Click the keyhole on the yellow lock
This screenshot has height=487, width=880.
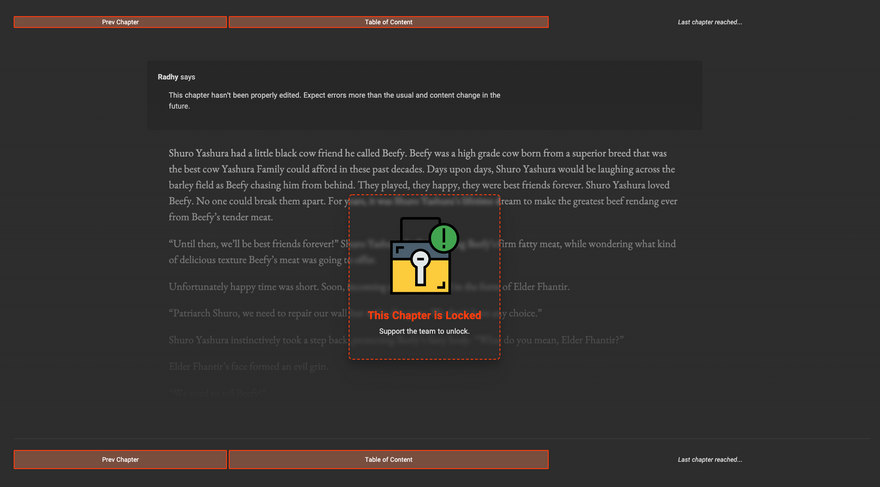pos(419,268)
